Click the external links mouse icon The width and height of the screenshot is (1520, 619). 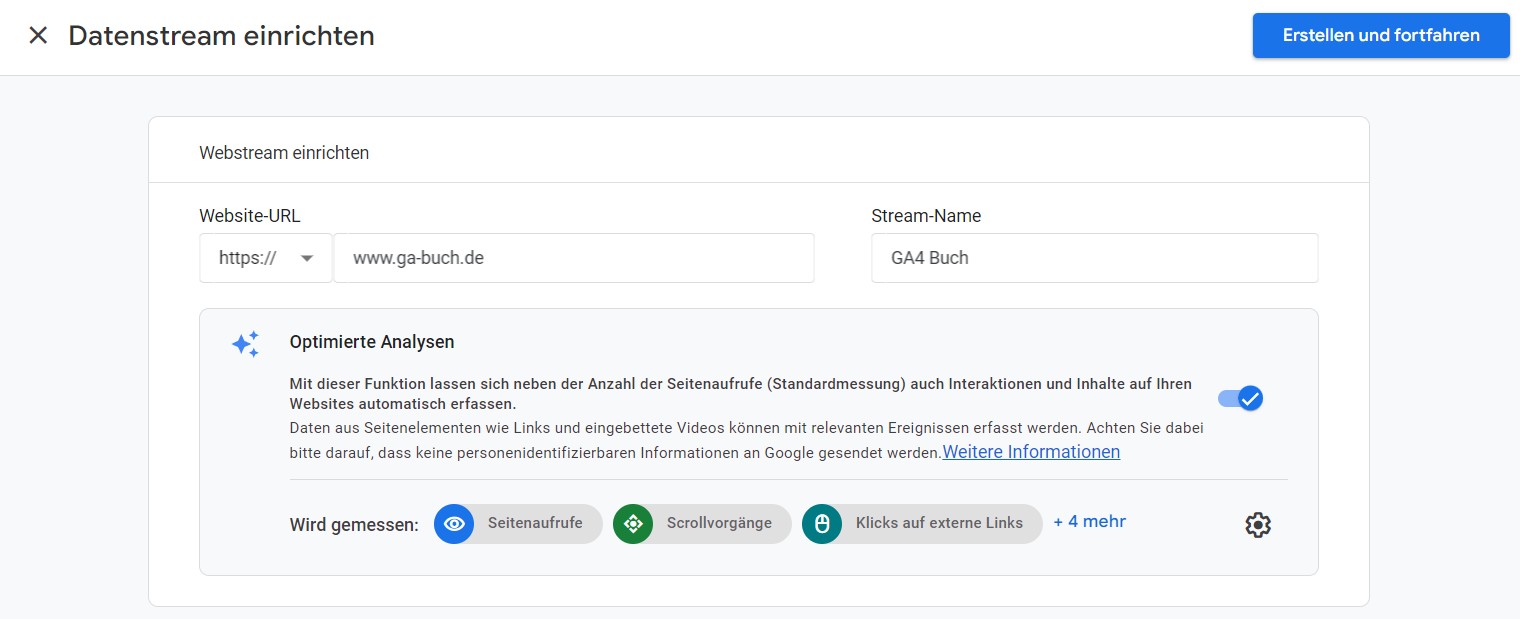822,523
